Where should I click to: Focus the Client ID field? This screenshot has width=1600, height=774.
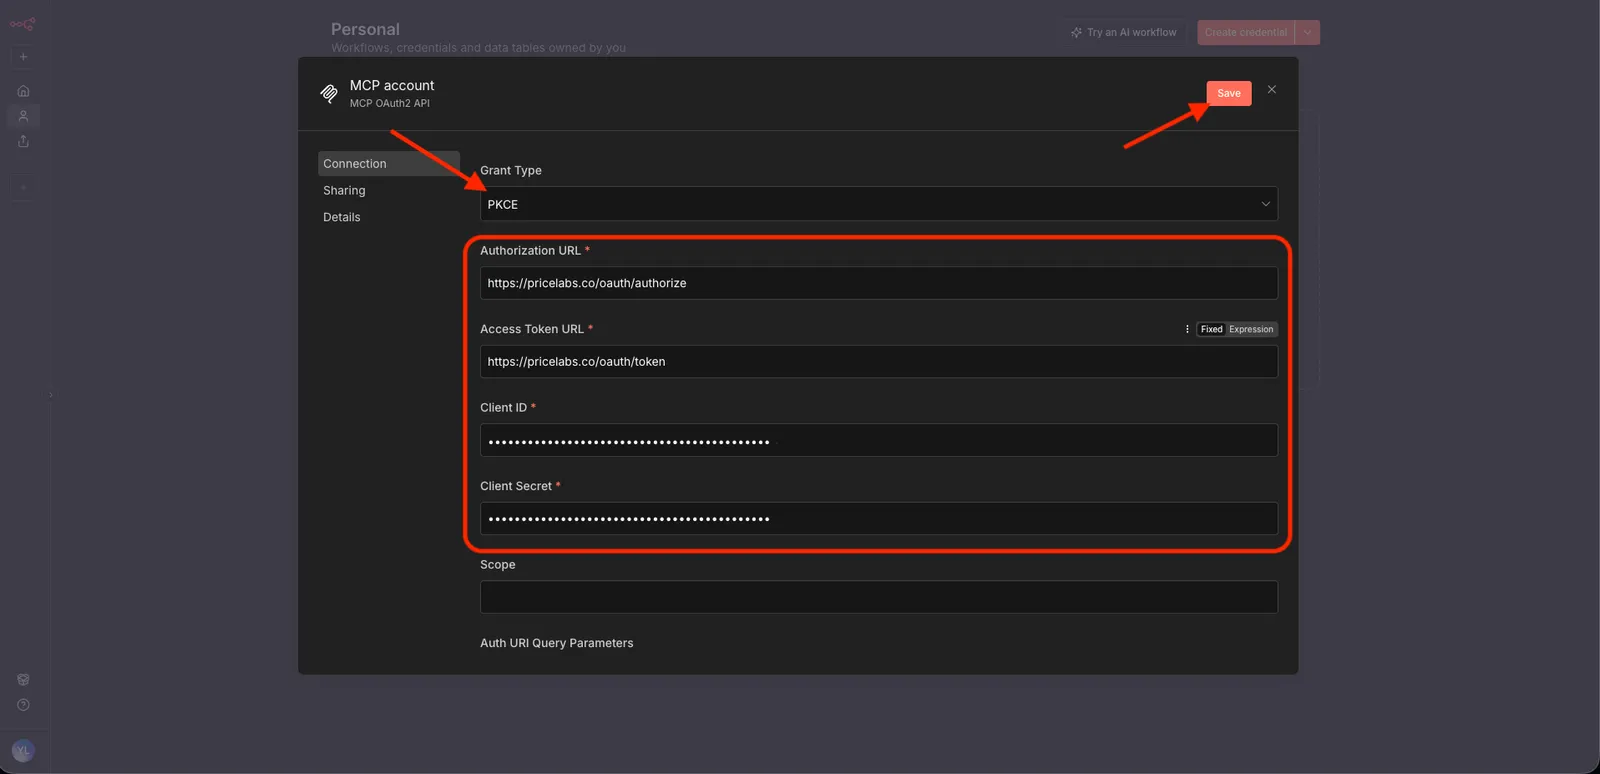point(879,440)
